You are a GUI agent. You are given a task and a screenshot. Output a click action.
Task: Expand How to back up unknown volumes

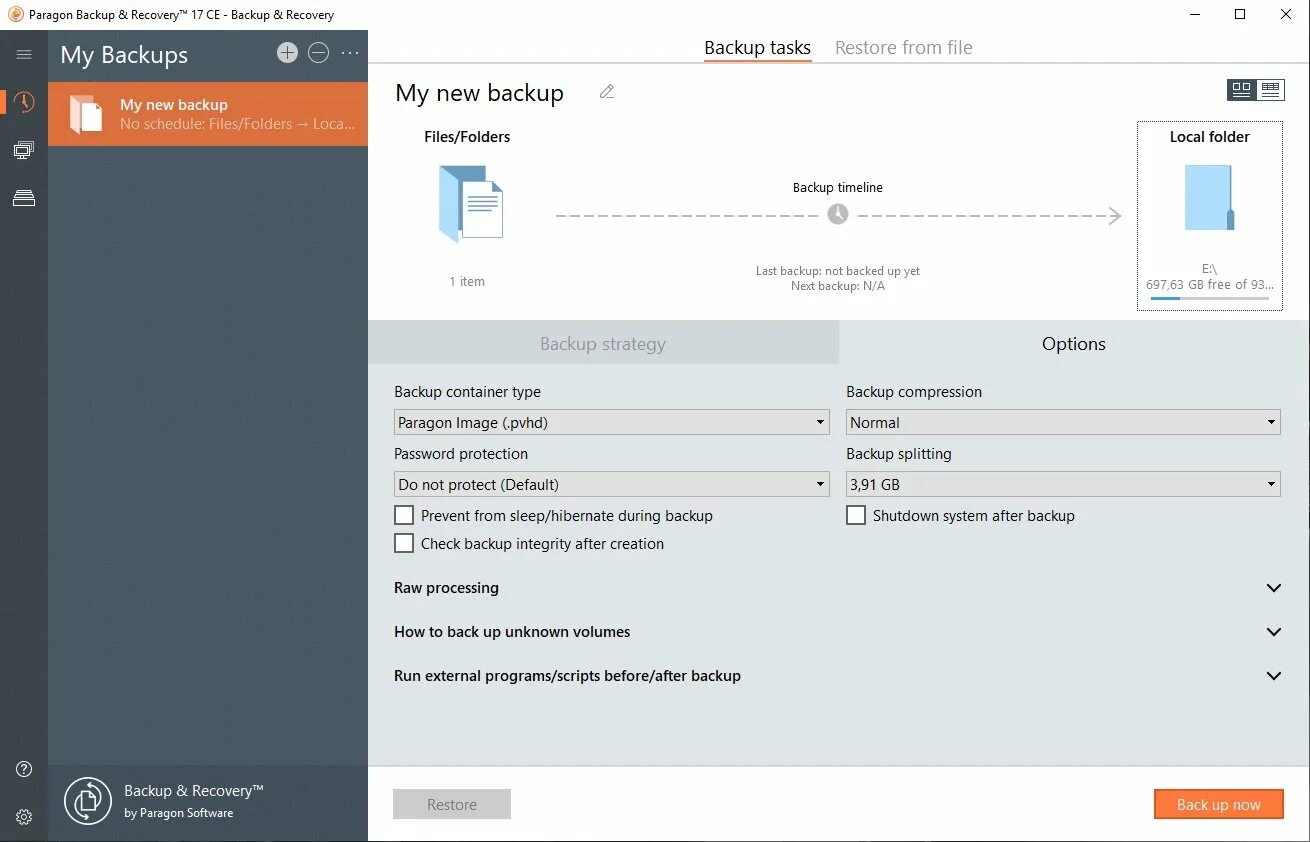coord(838,632)
